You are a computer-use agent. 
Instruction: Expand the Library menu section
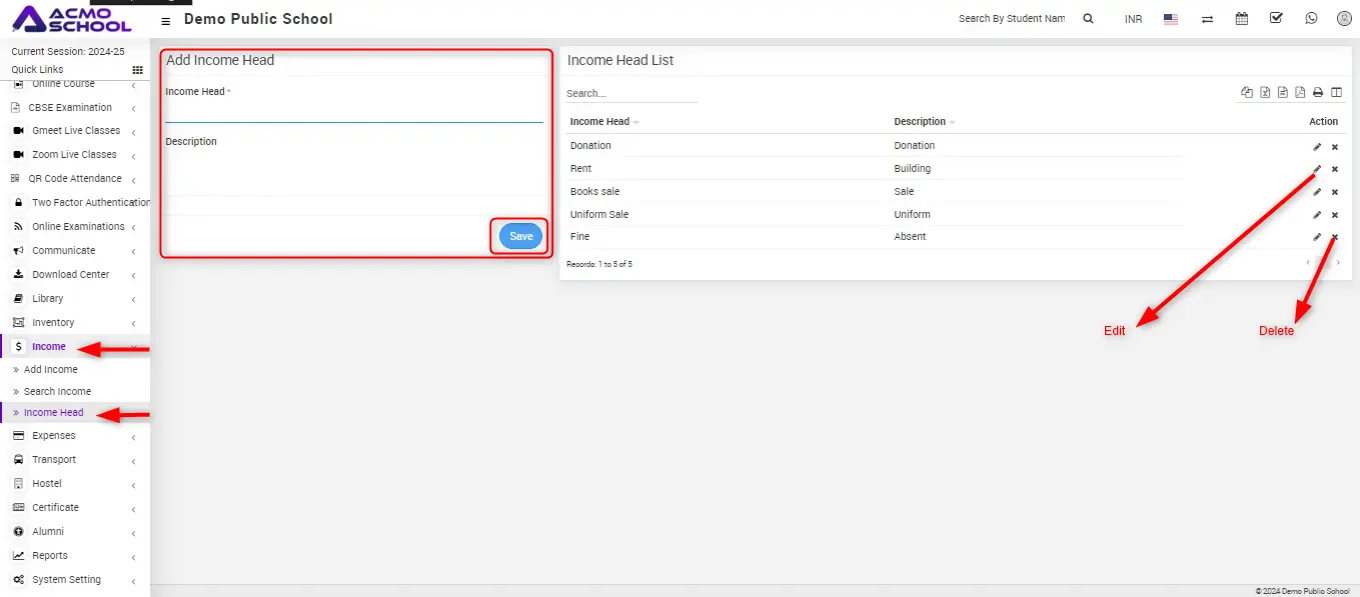[x=47, y=298]
